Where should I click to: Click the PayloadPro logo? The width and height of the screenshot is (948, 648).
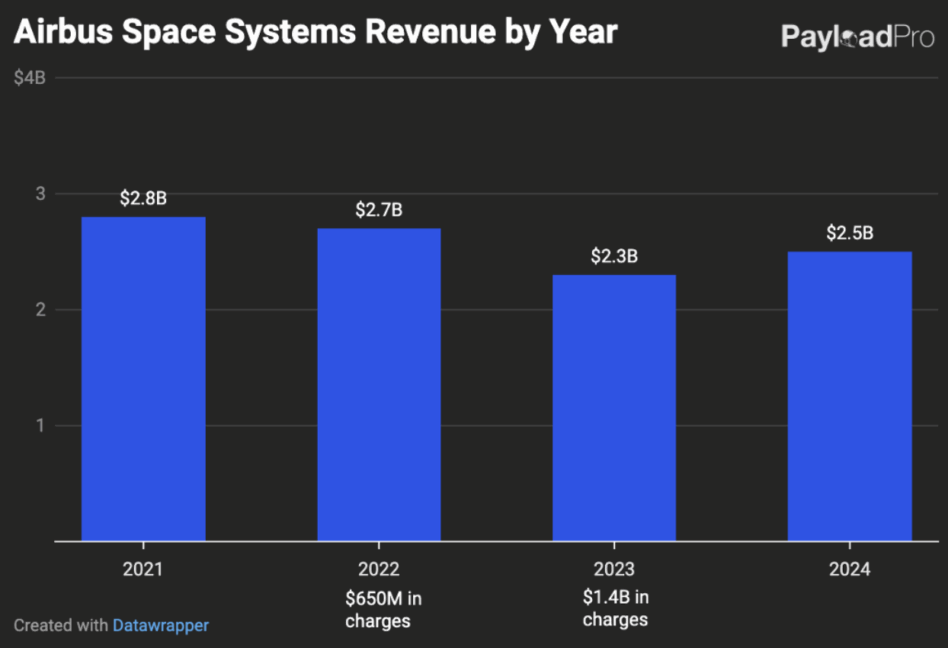pyautogui.click(x=857, y=36)
